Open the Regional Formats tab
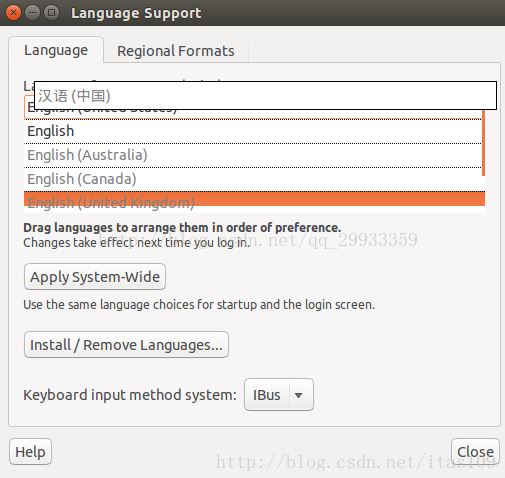 176,51
